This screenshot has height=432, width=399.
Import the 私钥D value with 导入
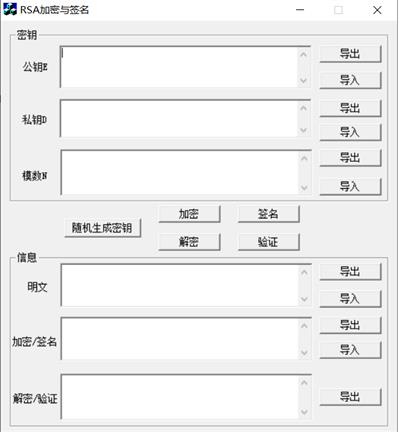(x=350, y=132)
